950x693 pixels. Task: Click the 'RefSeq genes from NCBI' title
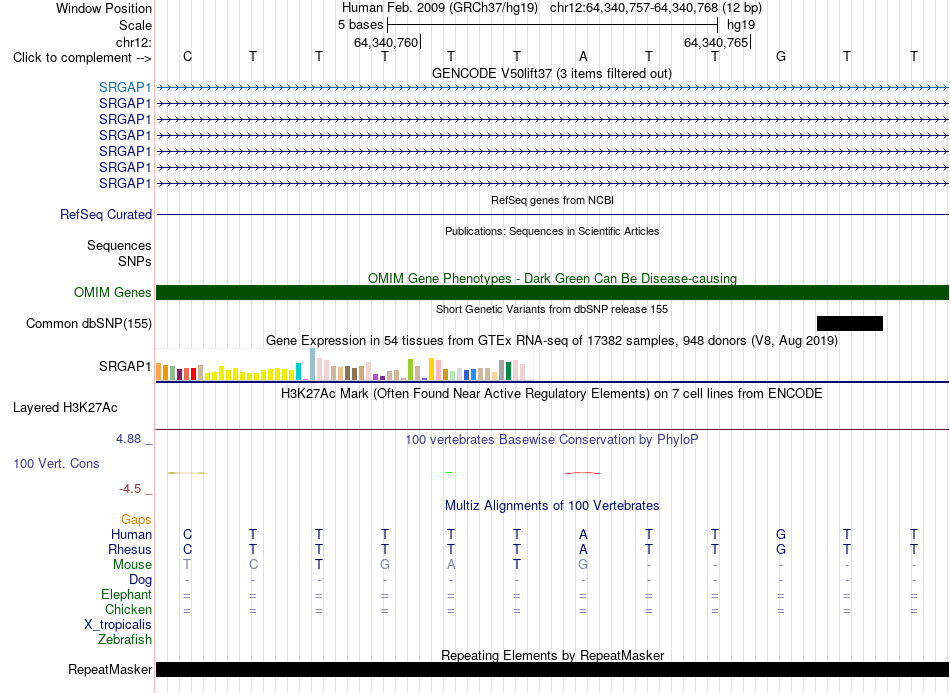(552, 200)
